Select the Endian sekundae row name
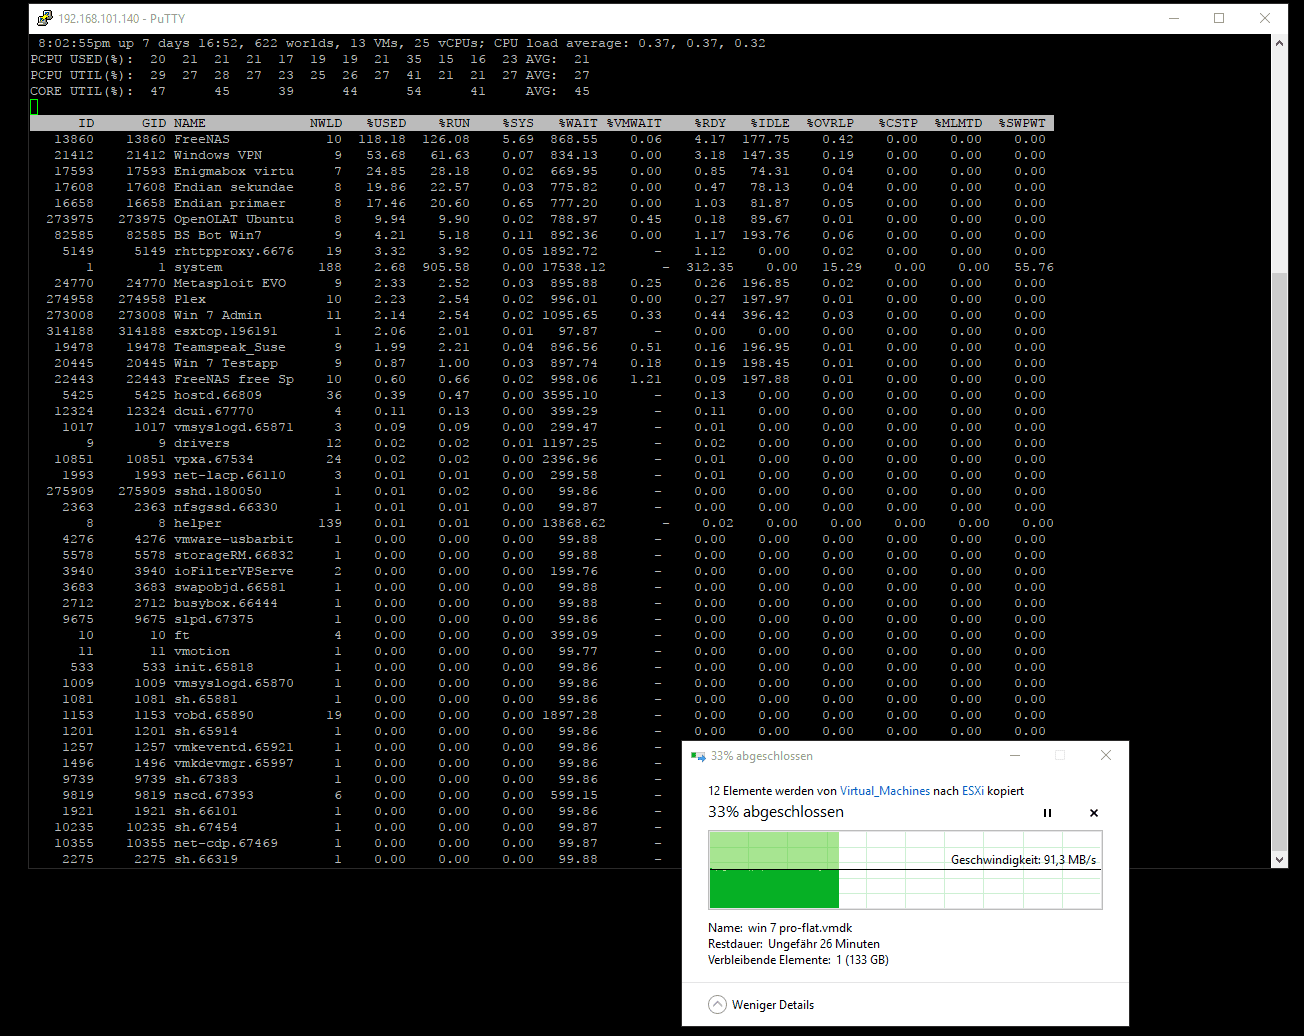Viewport: 1304px width, 1036px height. coord(234,187)
